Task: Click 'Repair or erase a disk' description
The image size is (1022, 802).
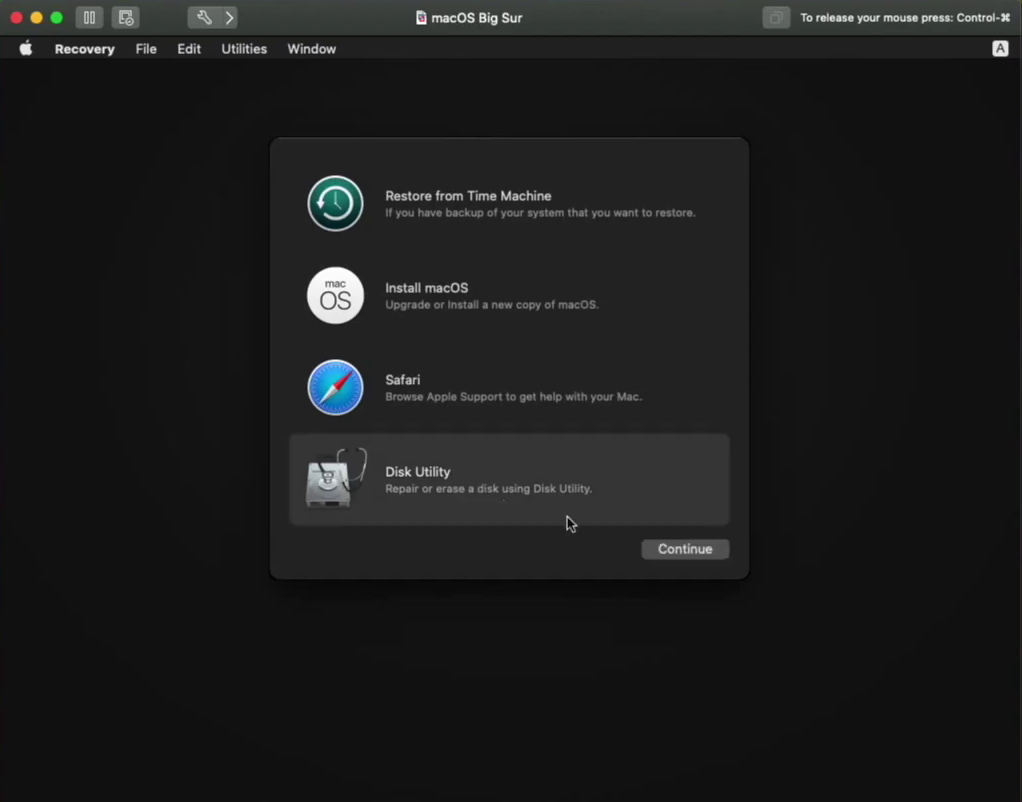Action: (489, 488)
